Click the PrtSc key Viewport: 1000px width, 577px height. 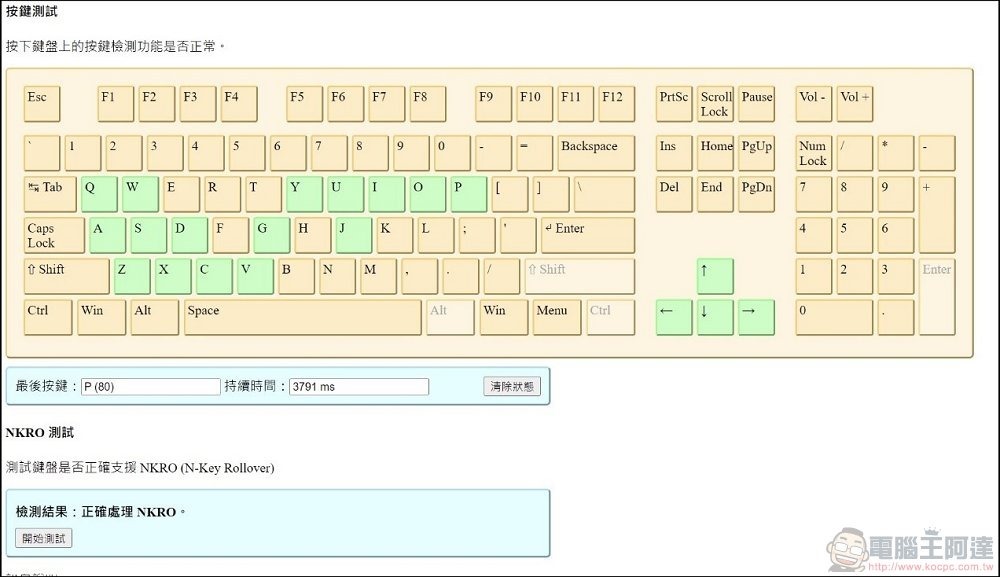(x=674, y=104)
